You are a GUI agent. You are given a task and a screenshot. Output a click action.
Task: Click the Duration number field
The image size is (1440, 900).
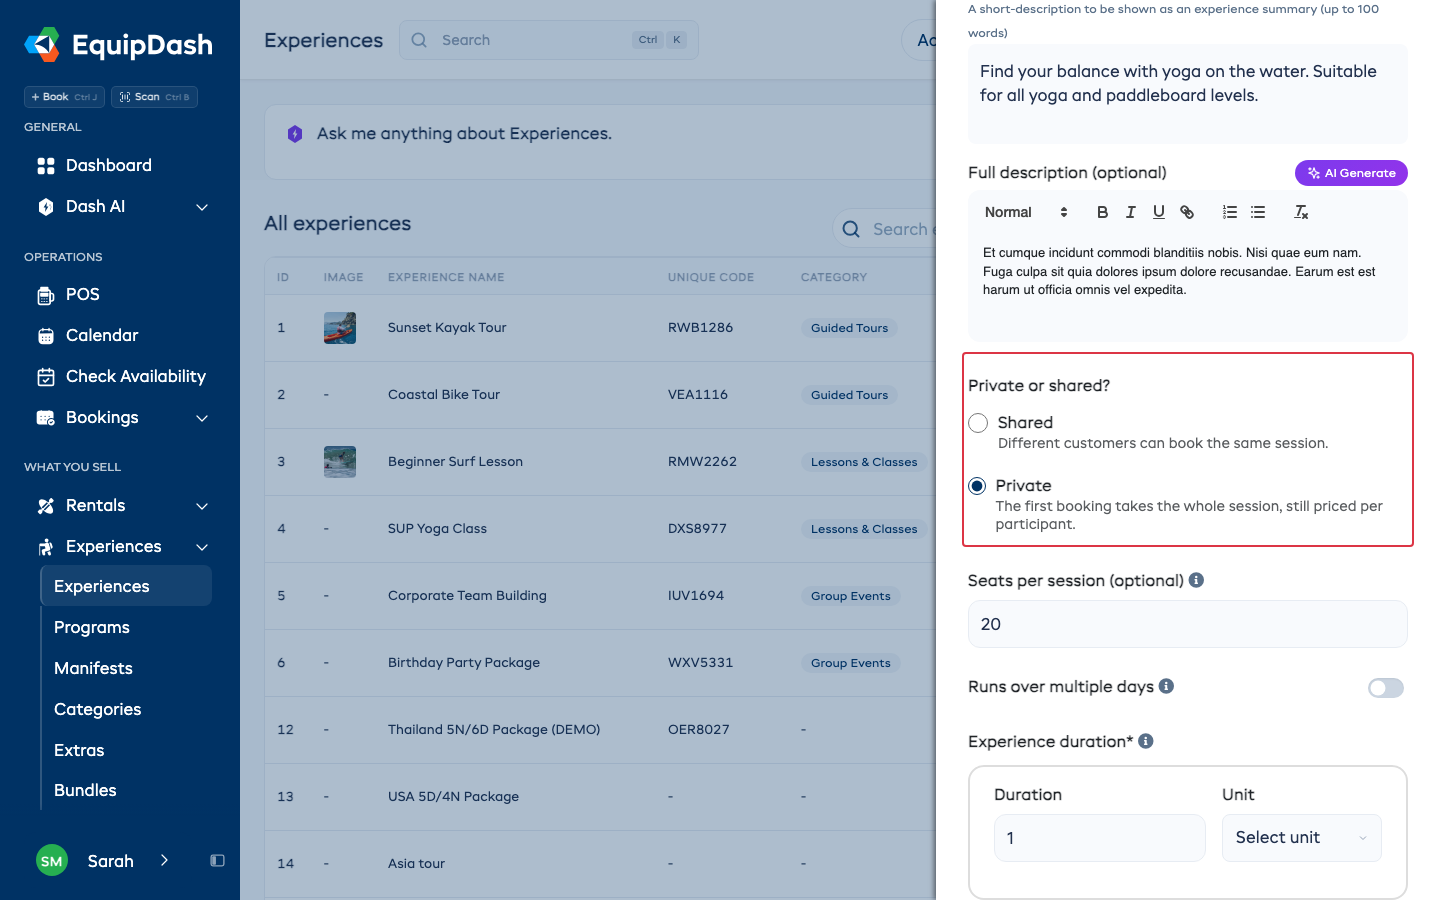[x=1100, y=838]
